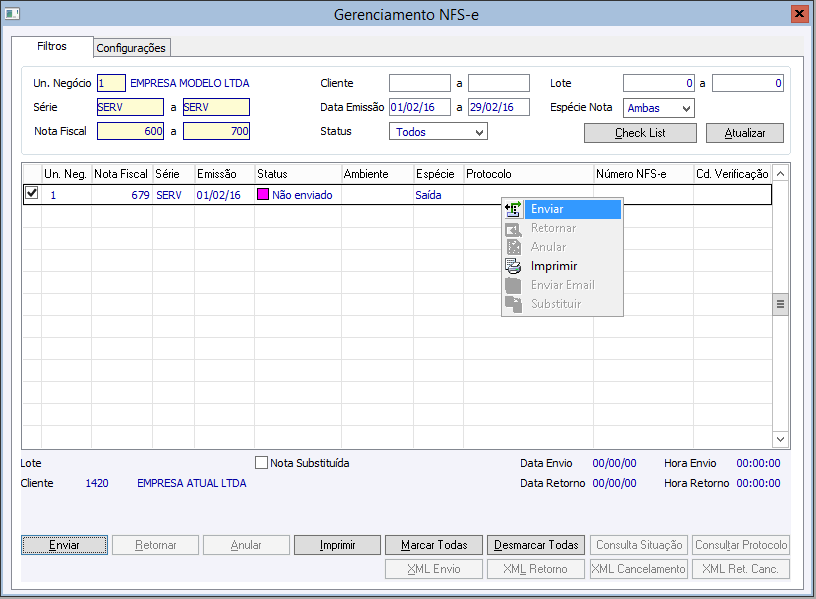Screen dimensions: 816x599
Task: Uncheck the row checkbox for nota 679
Action: (x=32, y=193)
